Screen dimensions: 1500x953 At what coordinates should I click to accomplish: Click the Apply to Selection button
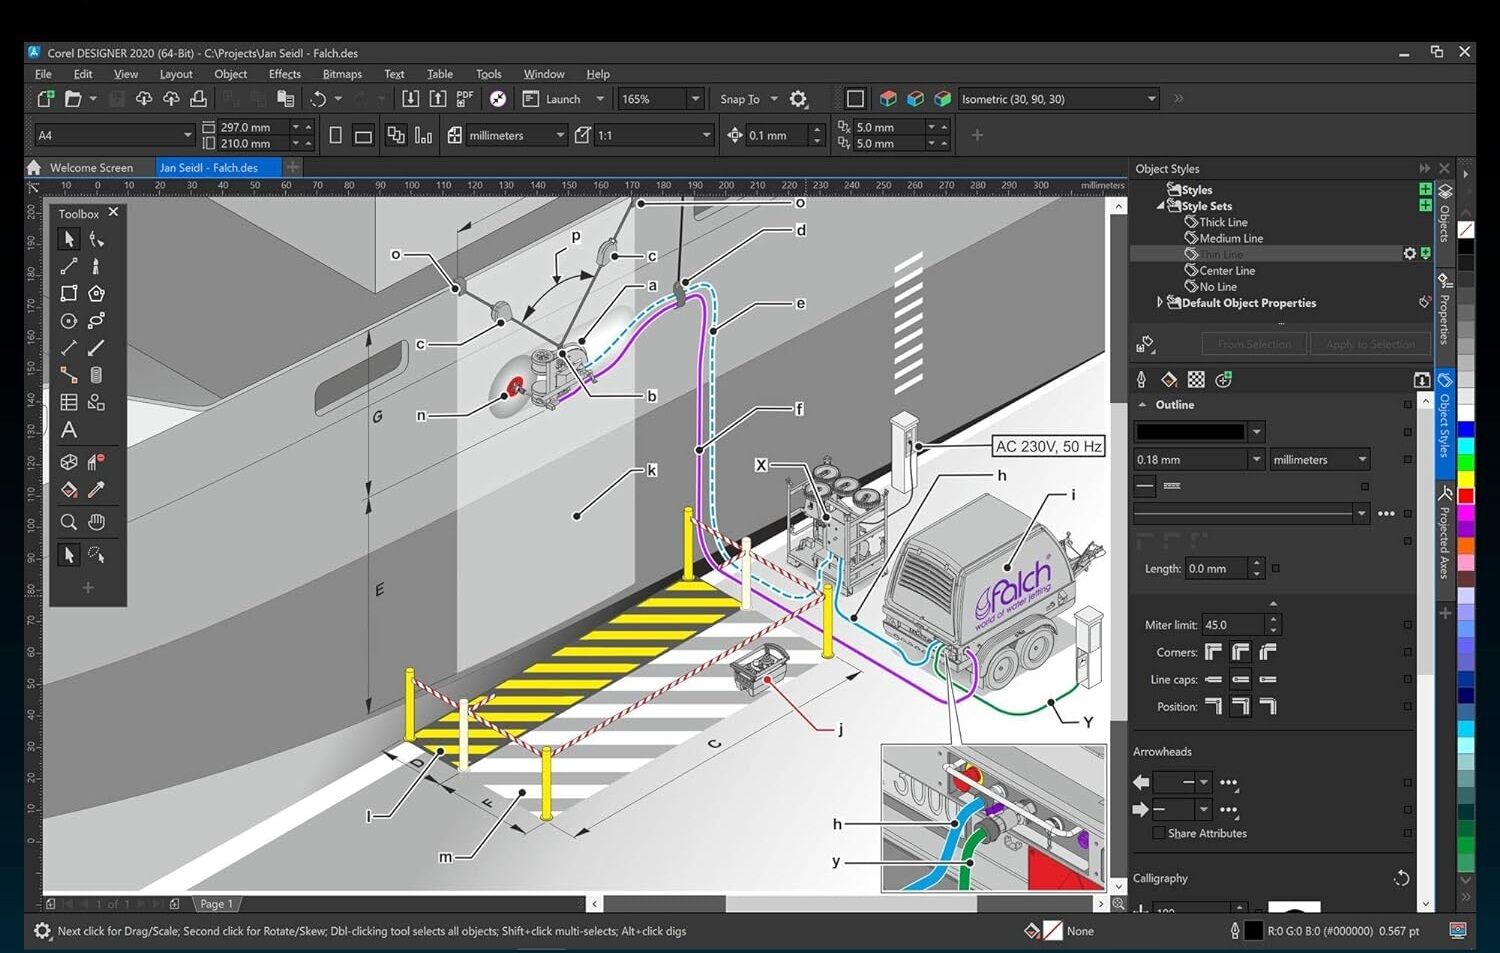coord(1370,343)
